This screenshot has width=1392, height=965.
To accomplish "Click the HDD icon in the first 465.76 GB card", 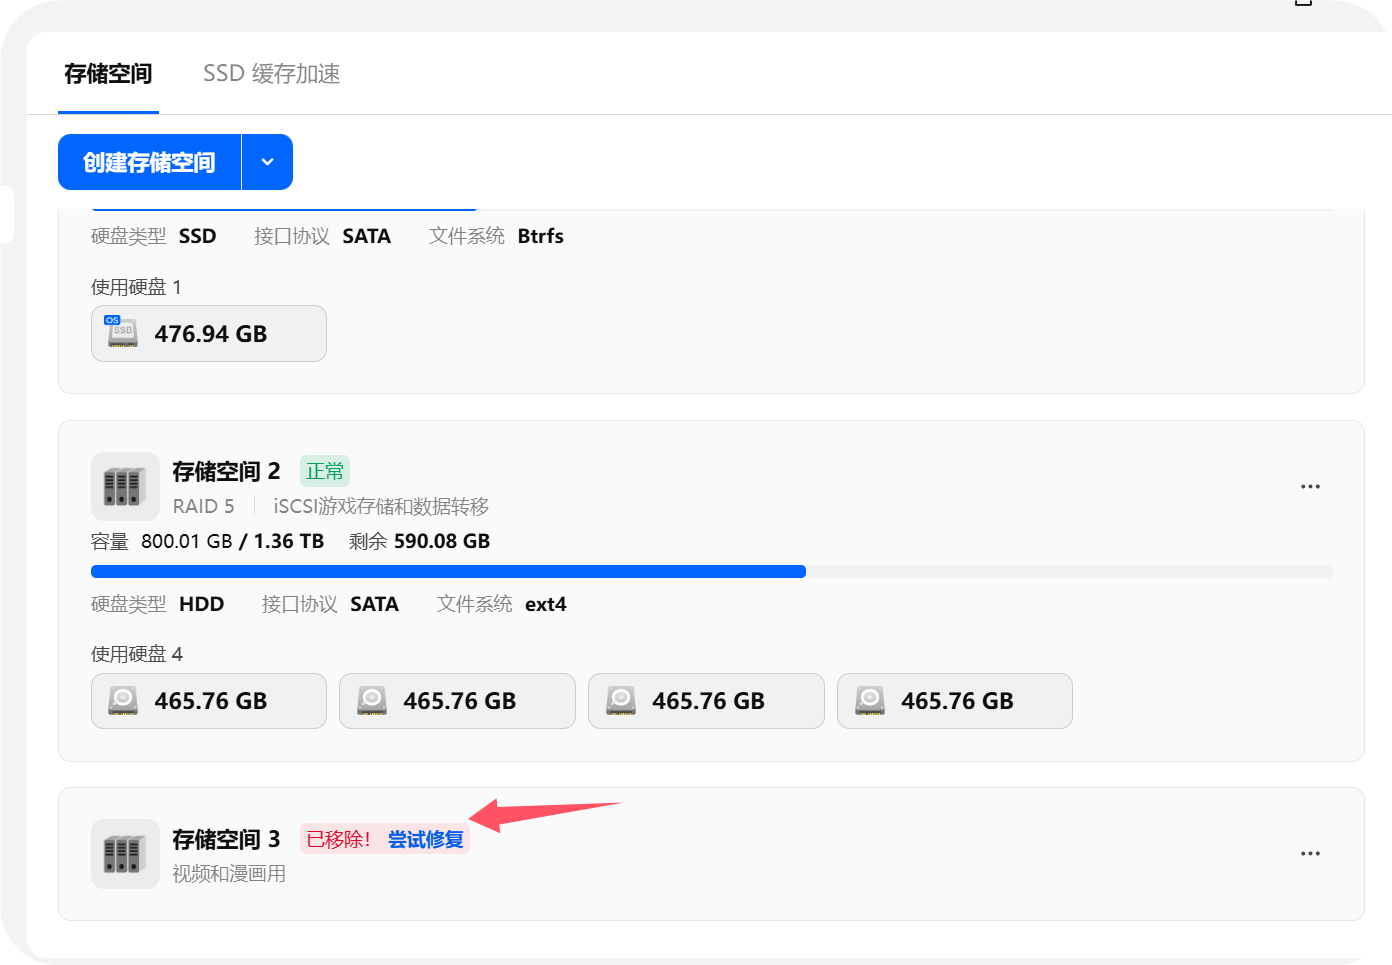I will (x=123, y=700).
